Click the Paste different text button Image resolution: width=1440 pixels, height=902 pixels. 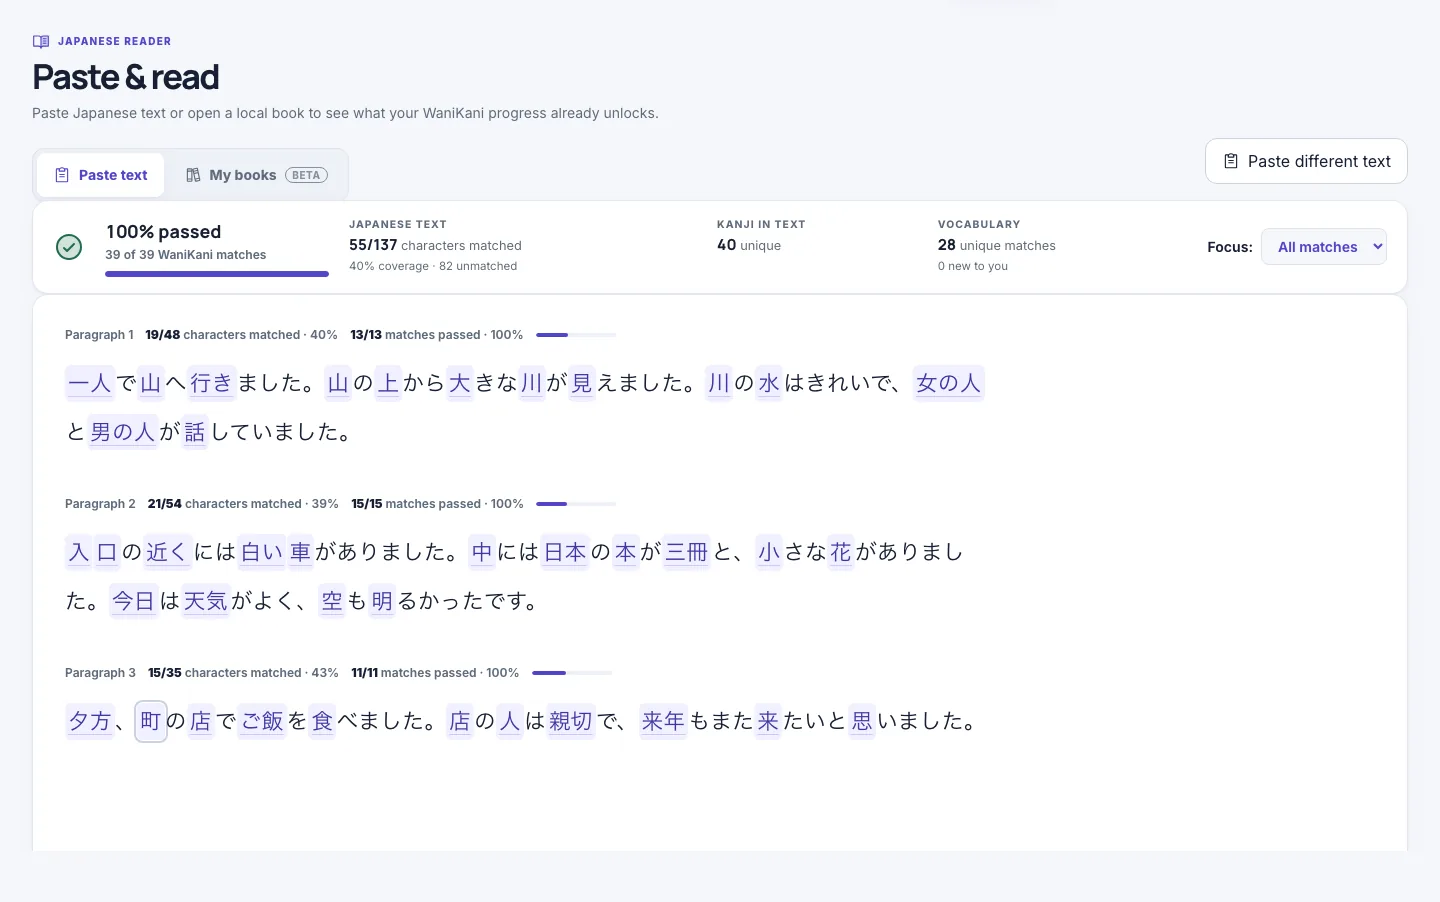point(1306,161)
